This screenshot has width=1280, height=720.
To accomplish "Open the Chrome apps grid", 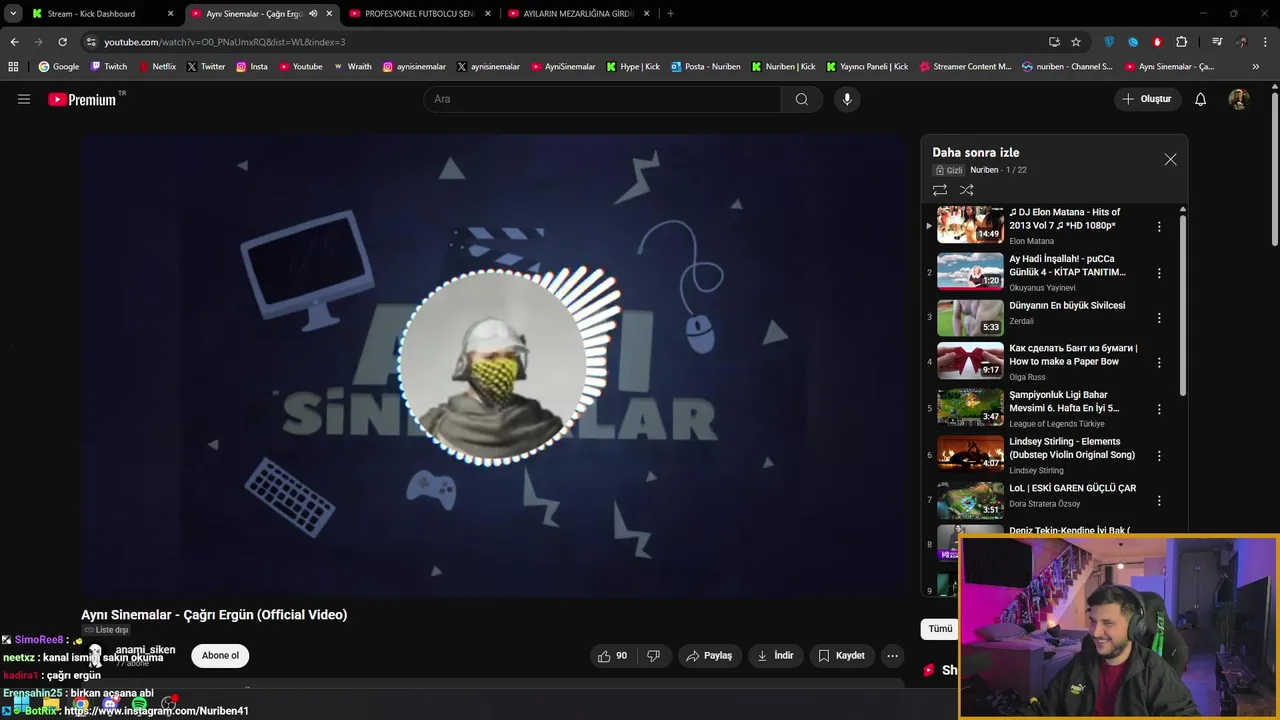I will tap(13, 67).
